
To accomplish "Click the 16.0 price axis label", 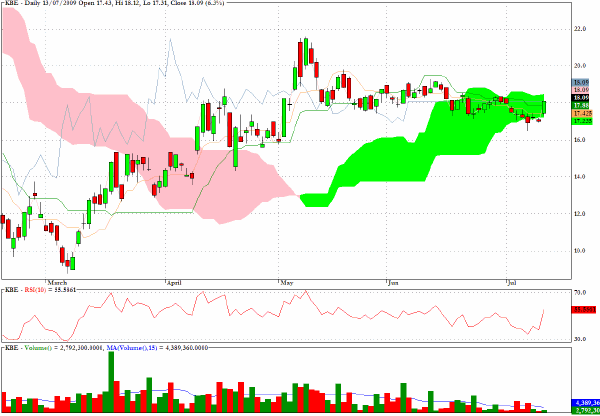I will (579, 140).
